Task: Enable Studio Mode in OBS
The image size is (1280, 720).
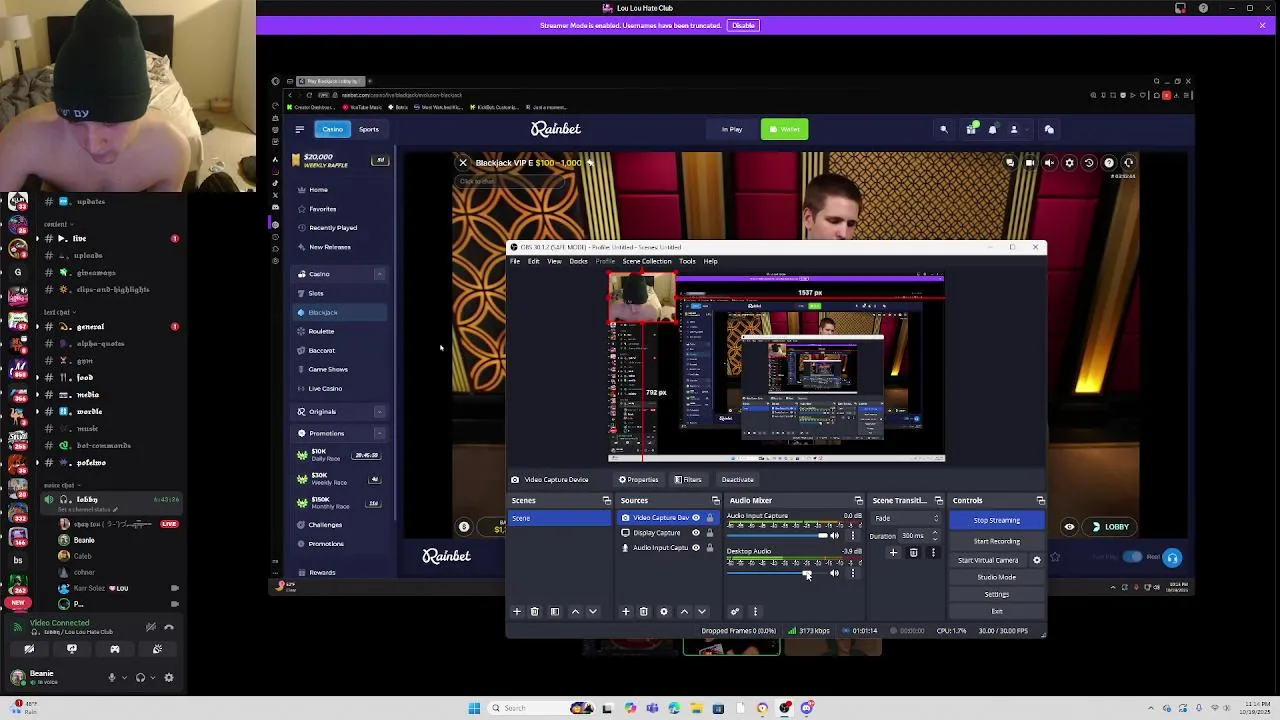Action: [997, 577]
